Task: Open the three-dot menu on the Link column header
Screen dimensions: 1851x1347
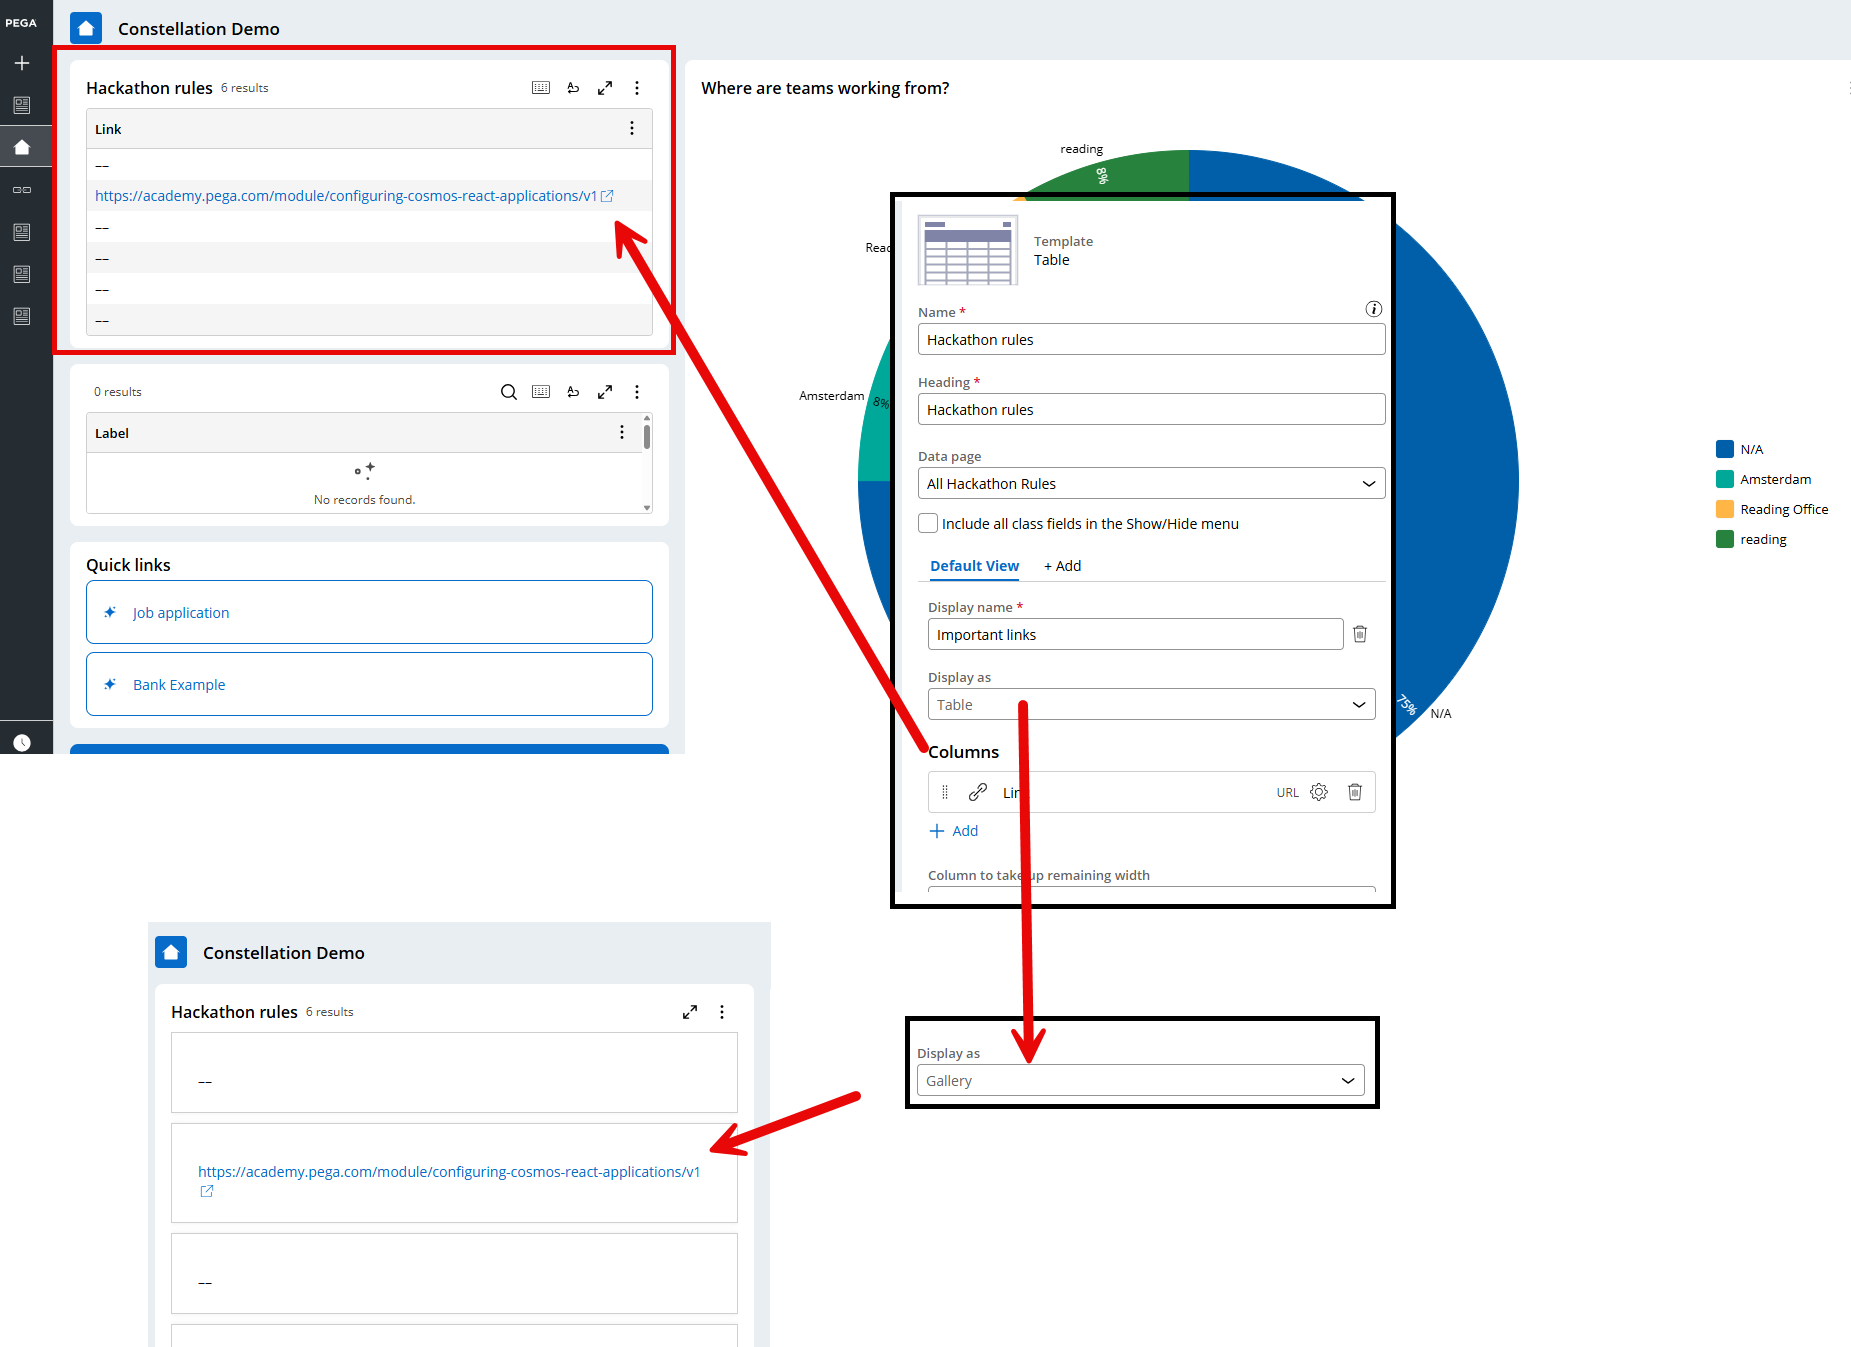Action: (x=631, y=128)
